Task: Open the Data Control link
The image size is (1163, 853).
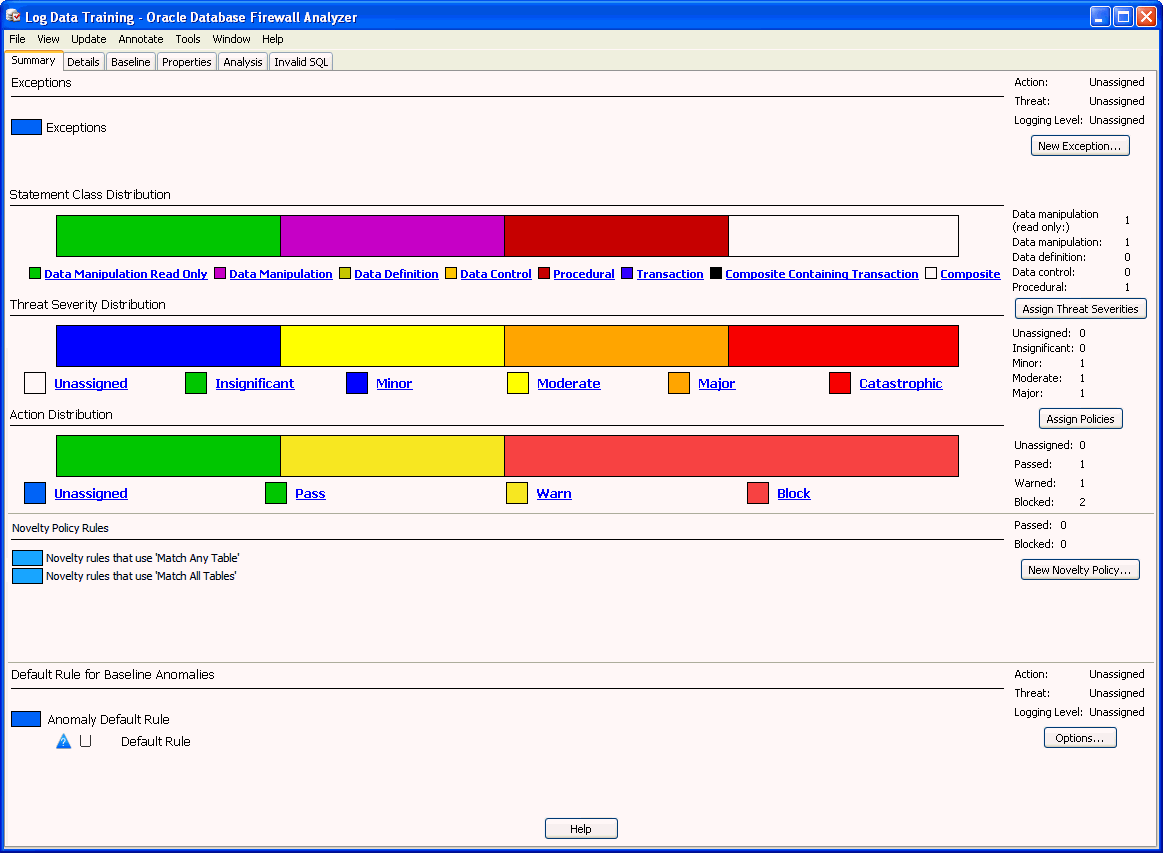Action: point(495,274)
